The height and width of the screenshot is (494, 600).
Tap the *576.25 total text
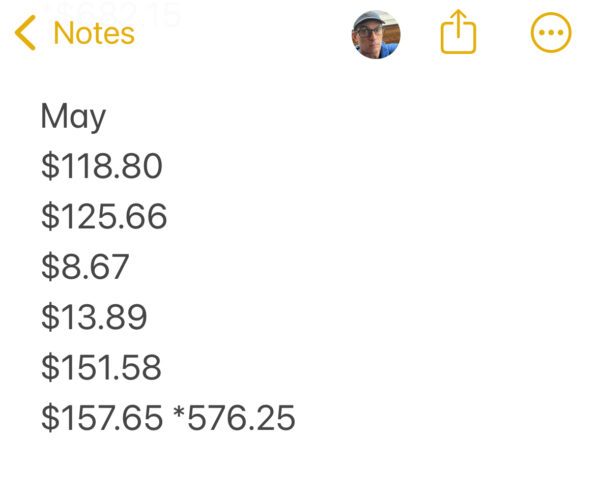click(x=234, y=417)
